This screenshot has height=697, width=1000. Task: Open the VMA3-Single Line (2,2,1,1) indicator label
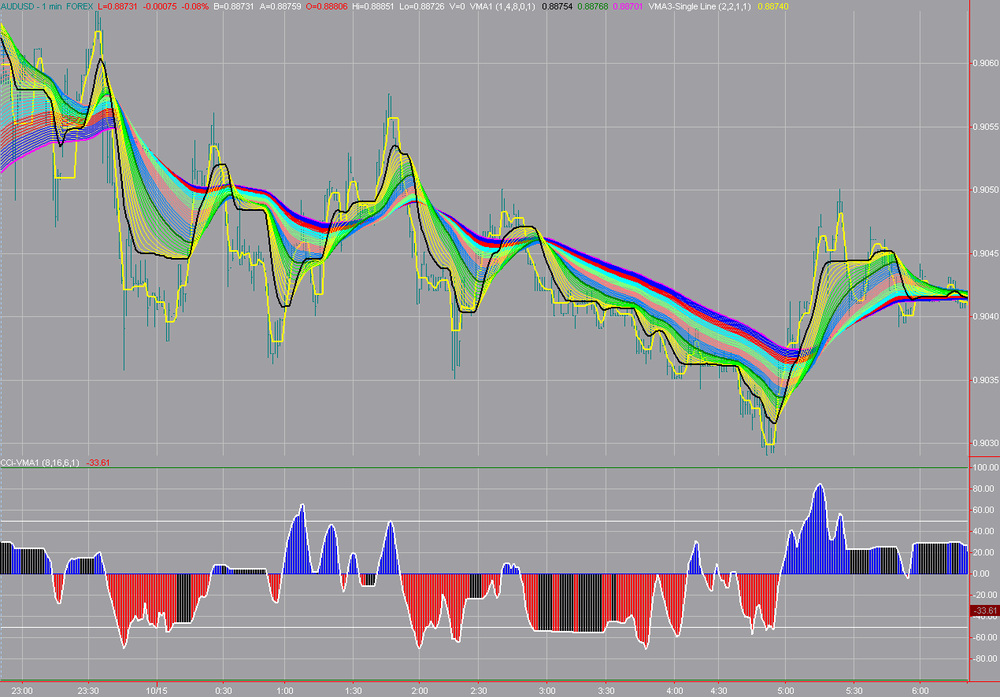tap(700, 6)
